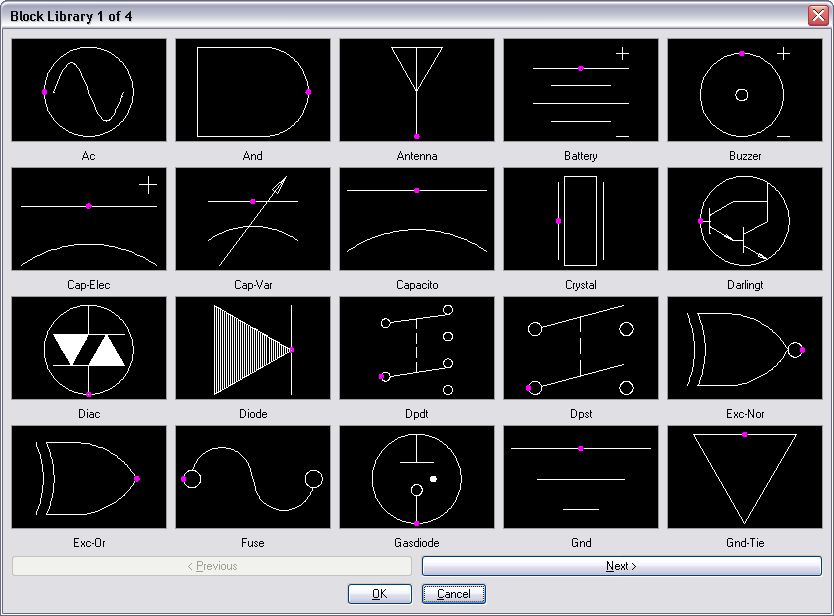Screen dimensions: 834x616
Task: Pick the Antenna block thumbnail
Action: pyautogui.click(x=417, y=91)
